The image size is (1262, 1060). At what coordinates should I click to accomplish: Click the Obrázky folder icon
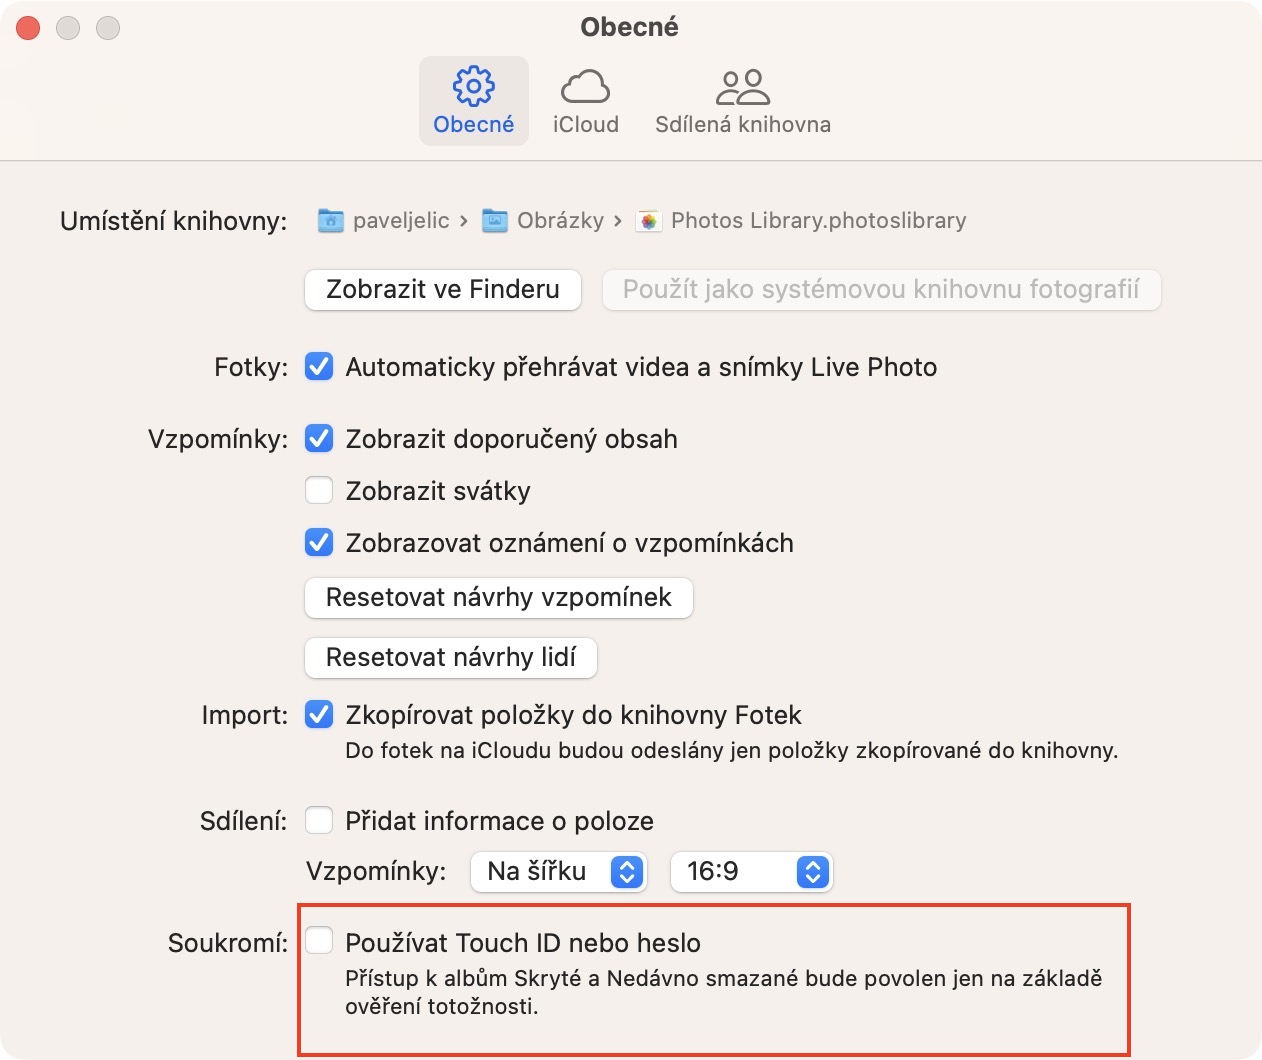click(495, 221)
